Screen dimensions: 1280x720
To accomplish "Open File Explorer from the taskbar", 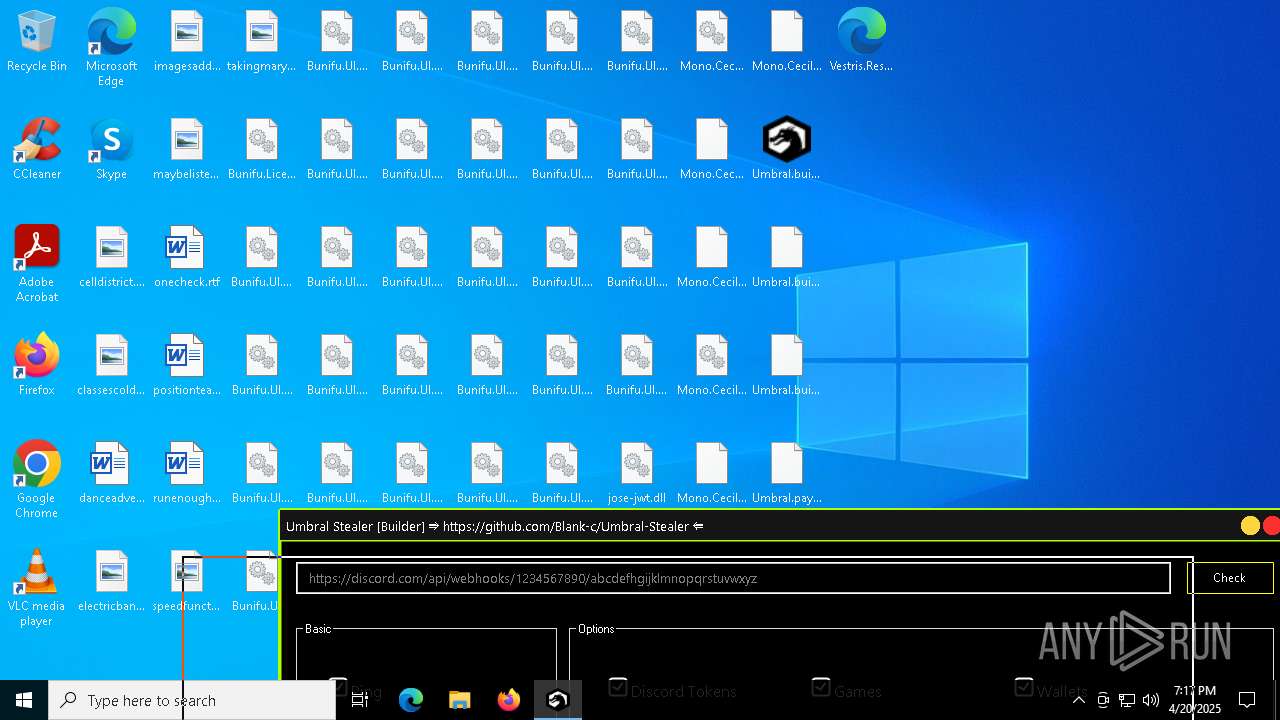I will (460, 700).
